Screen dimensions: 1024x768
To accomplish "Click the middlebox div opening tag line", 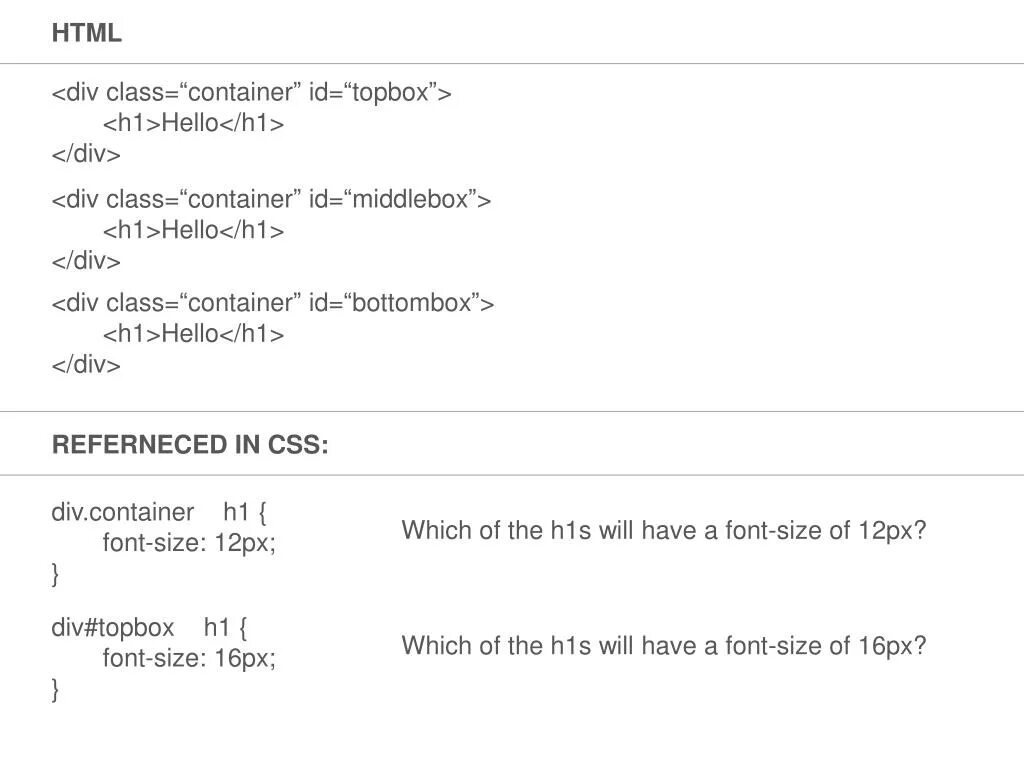I will click(271, 200).
